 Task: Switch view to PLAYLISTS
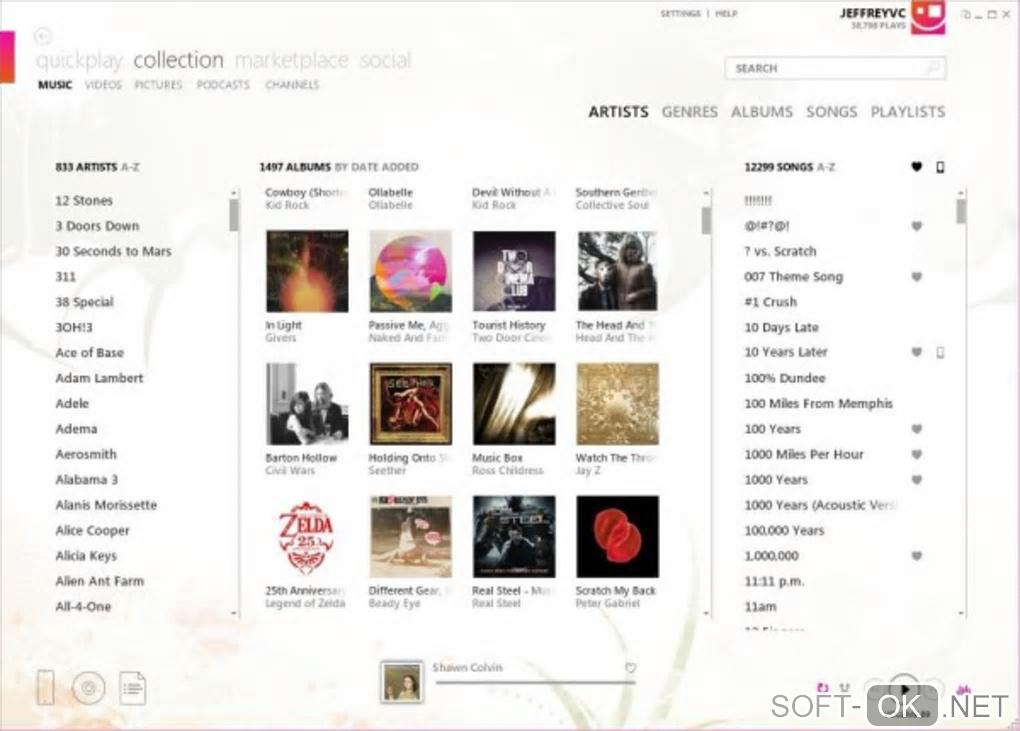click(908, 112)
